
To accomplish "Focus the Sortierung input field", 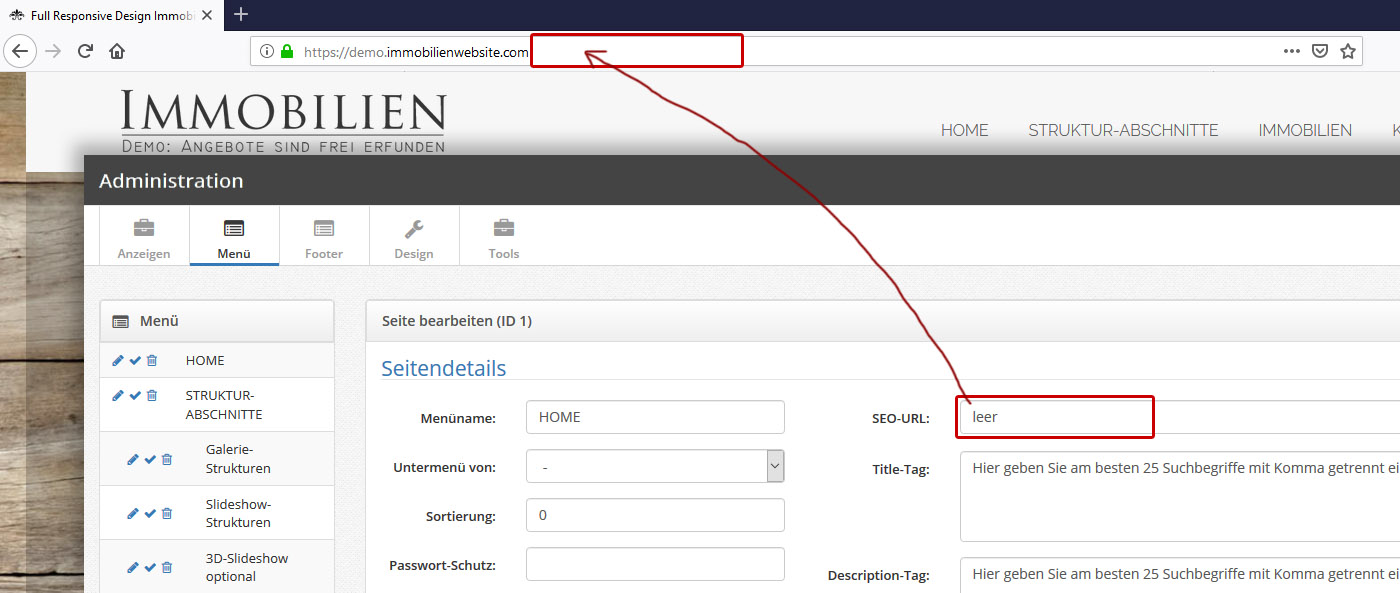I will pyautogui.click(x=655, y=515).
